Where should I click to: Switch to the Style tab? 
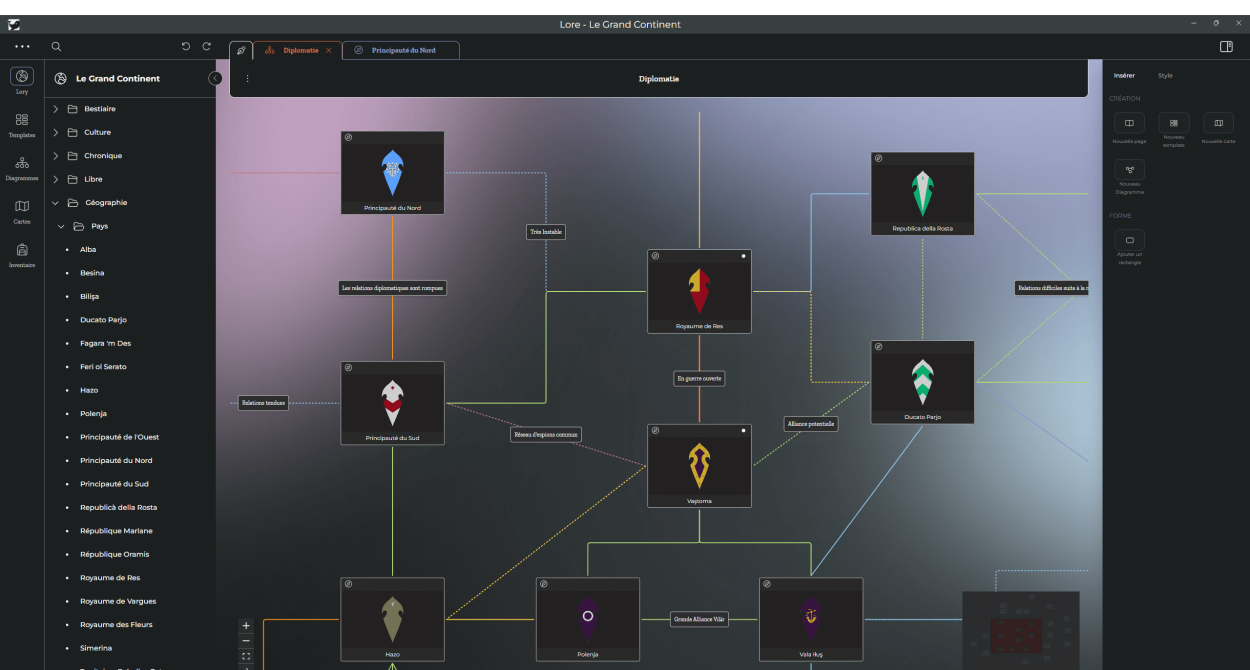1165,76
